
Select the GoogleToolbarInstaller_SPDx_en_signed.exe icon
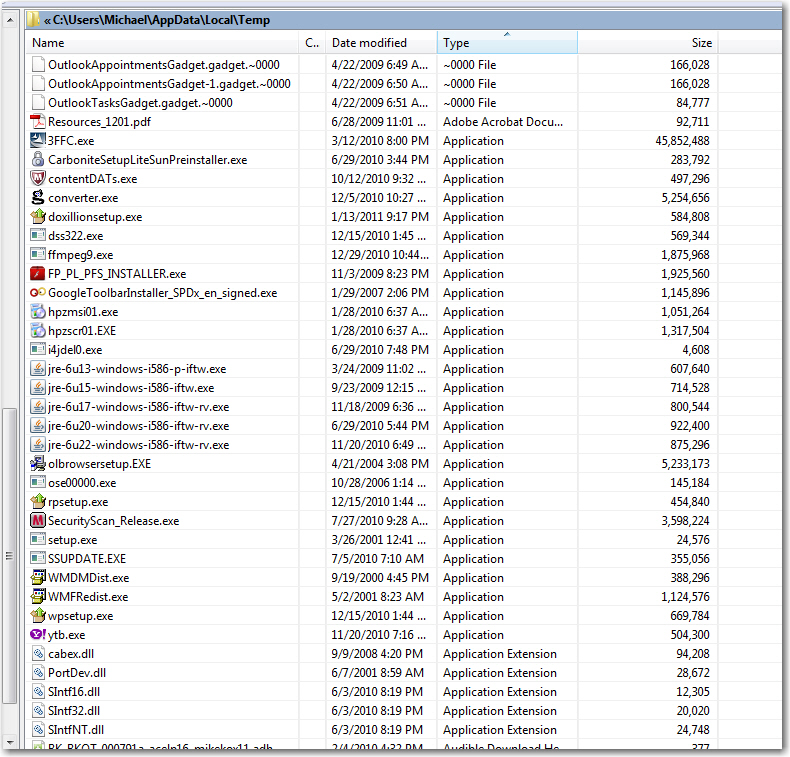coord(38,293)
